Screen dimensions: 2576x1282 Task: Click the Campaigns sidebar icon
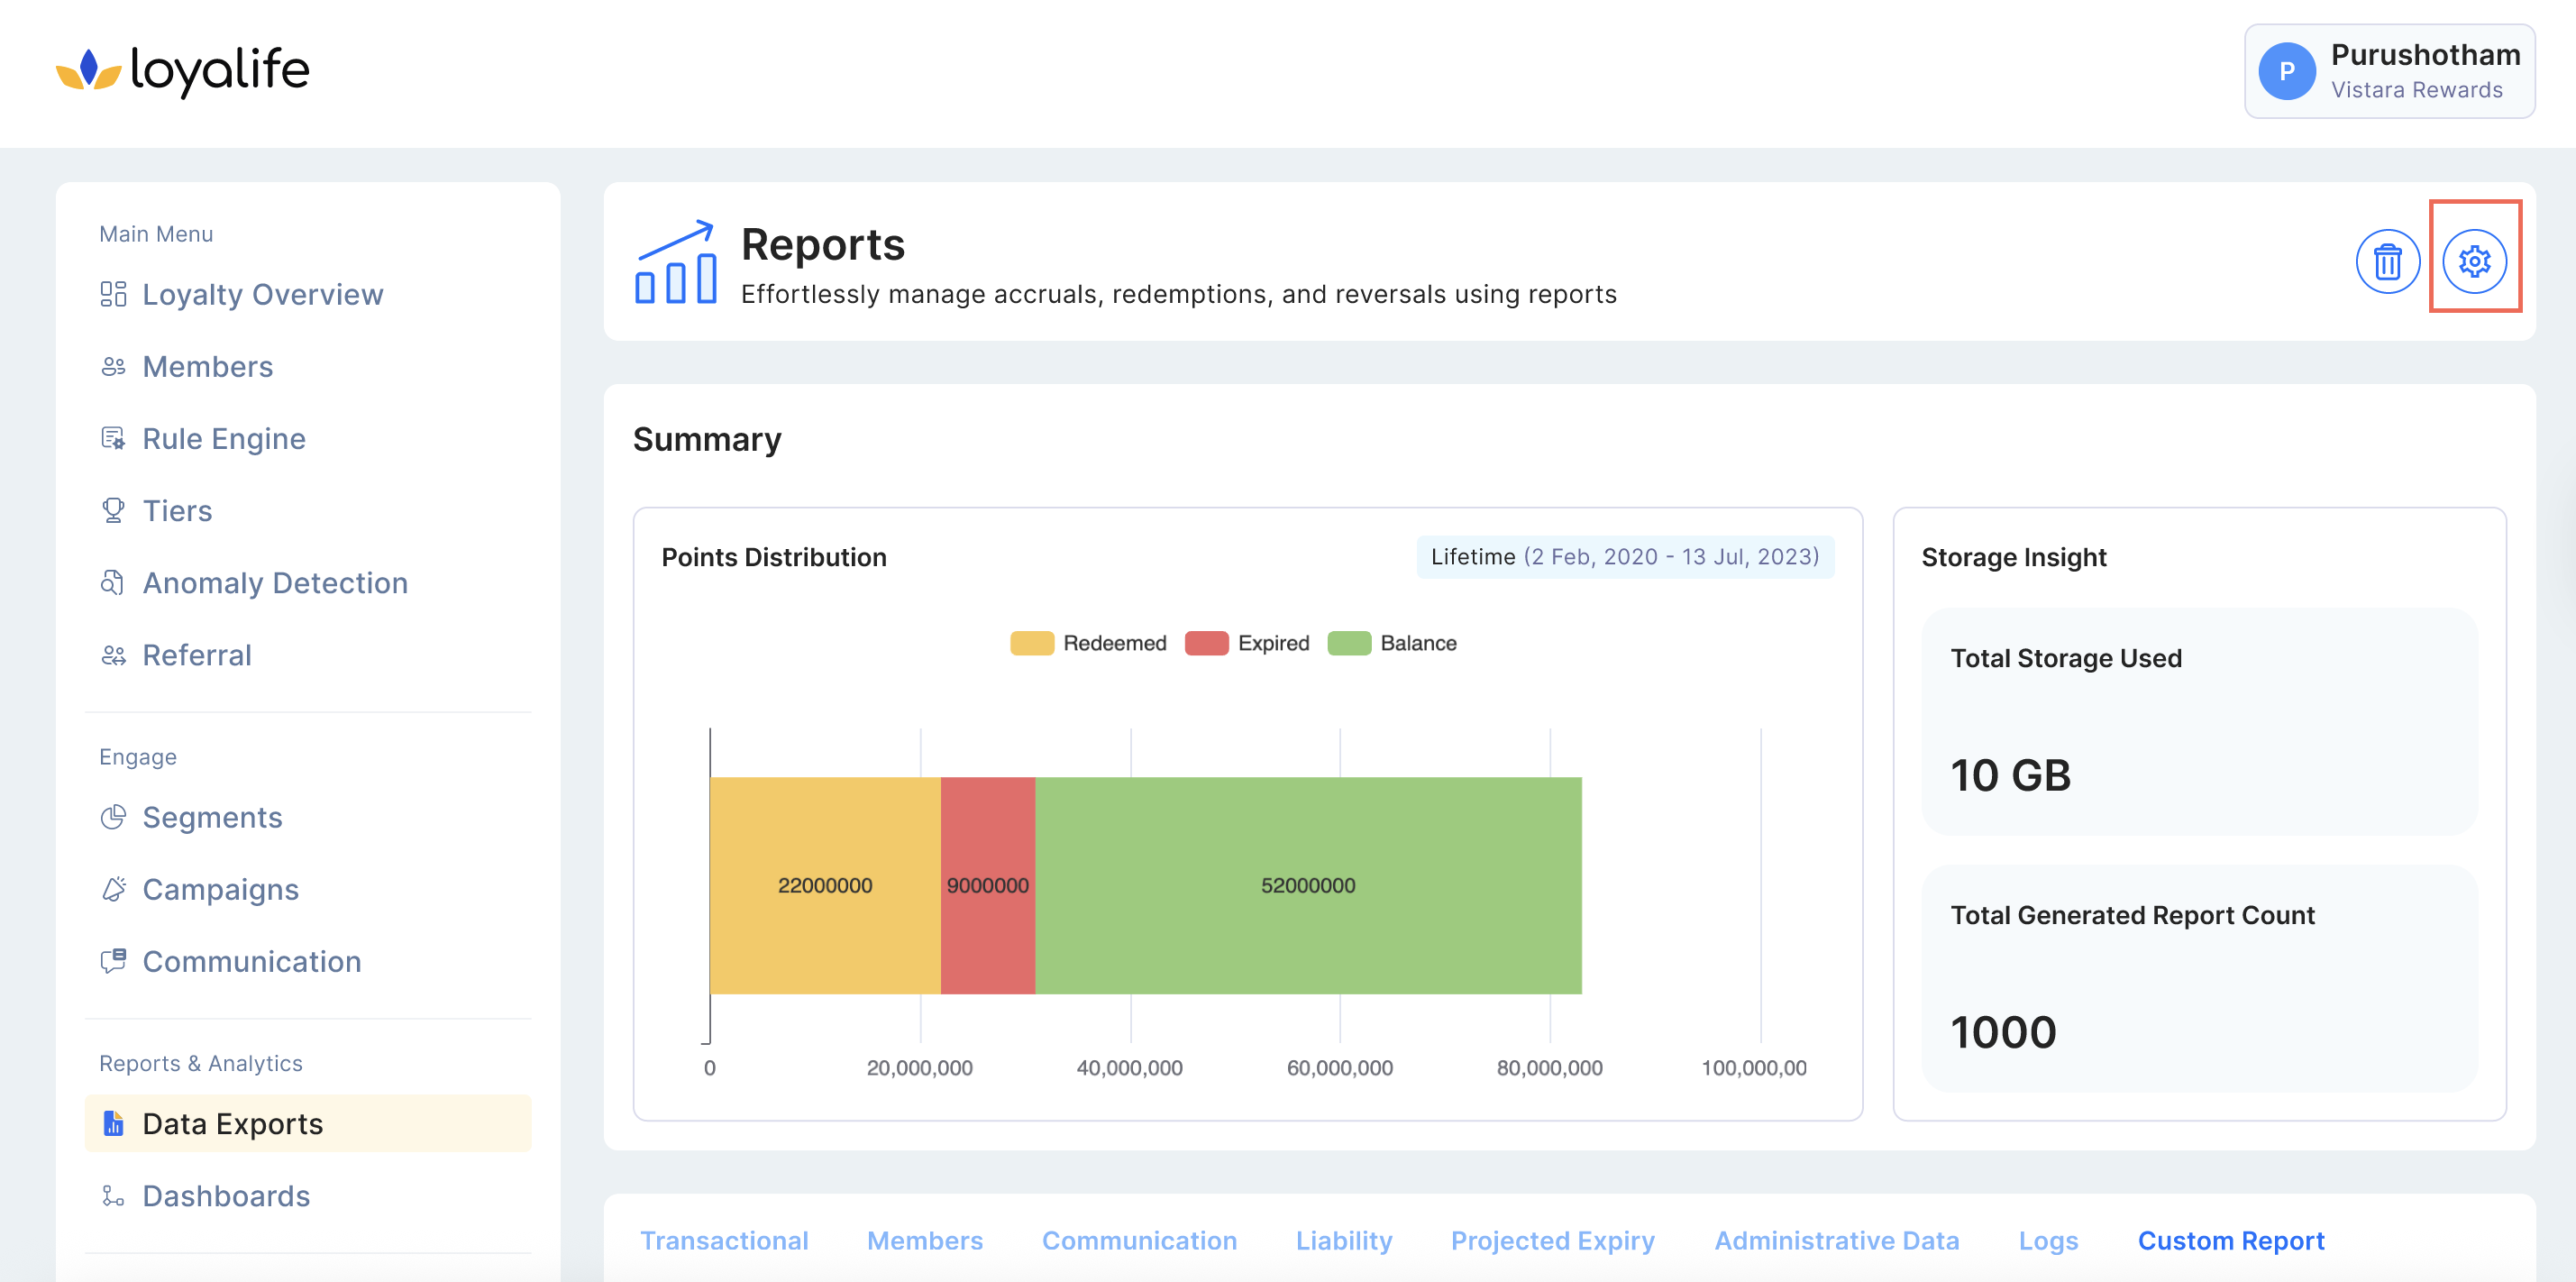click(x=113, y=889)
